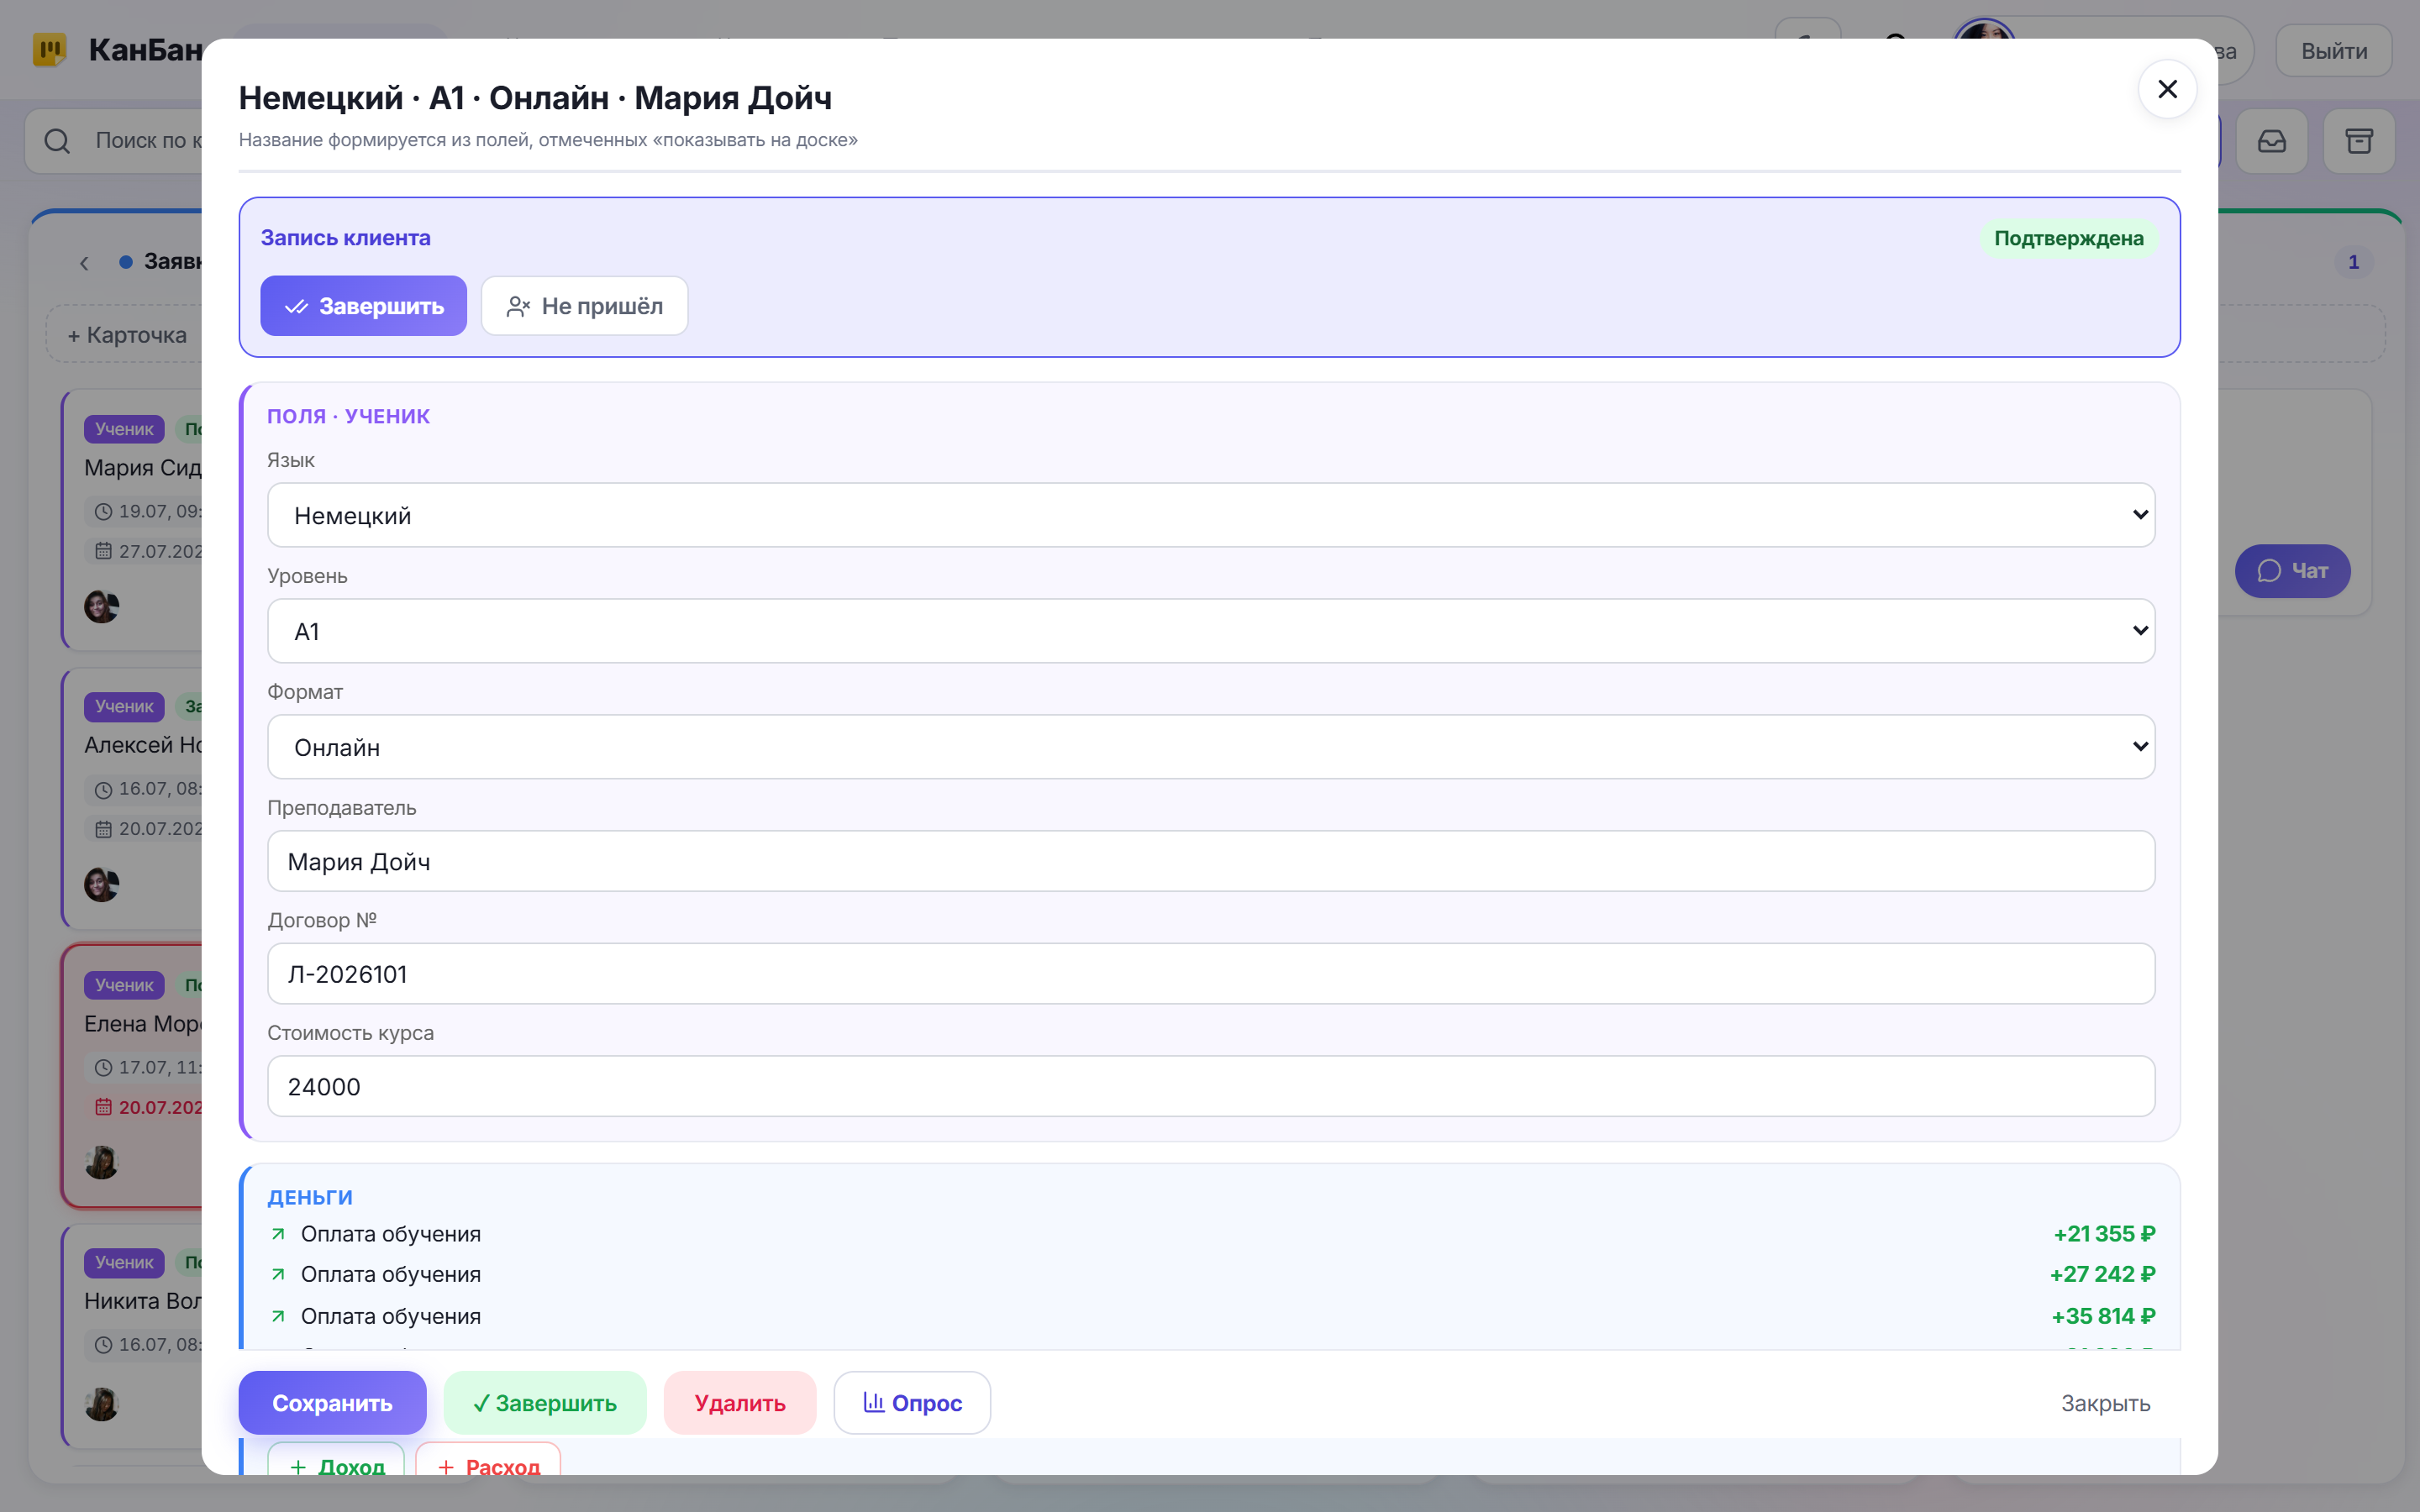This screenshot has height=1512, width=2420.
Task: Expand the Язык dropdown
Action: tap(1210, 515)
